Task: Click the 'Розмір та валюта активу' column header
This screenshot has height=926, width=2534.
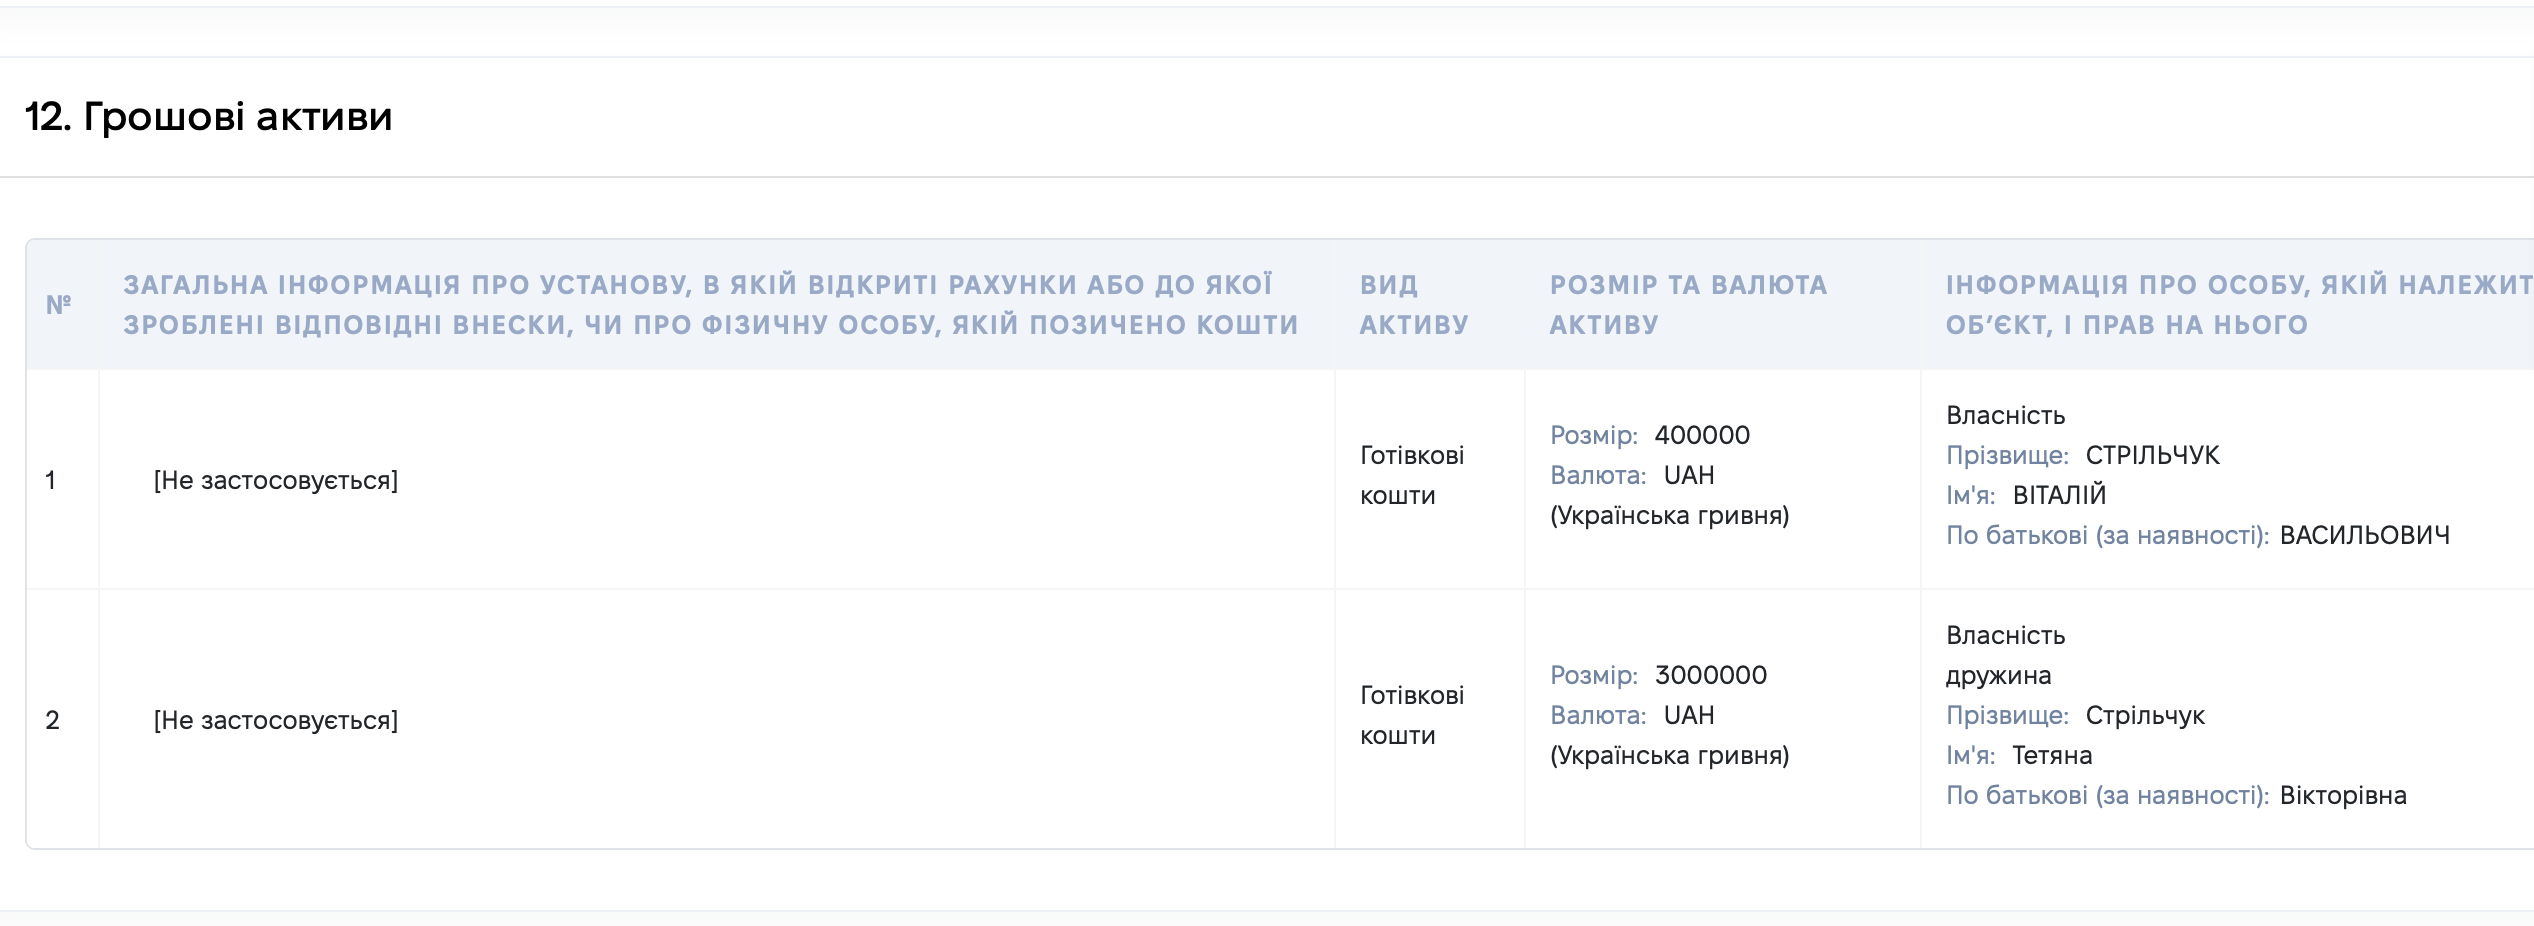Action: click(1688, 304)
